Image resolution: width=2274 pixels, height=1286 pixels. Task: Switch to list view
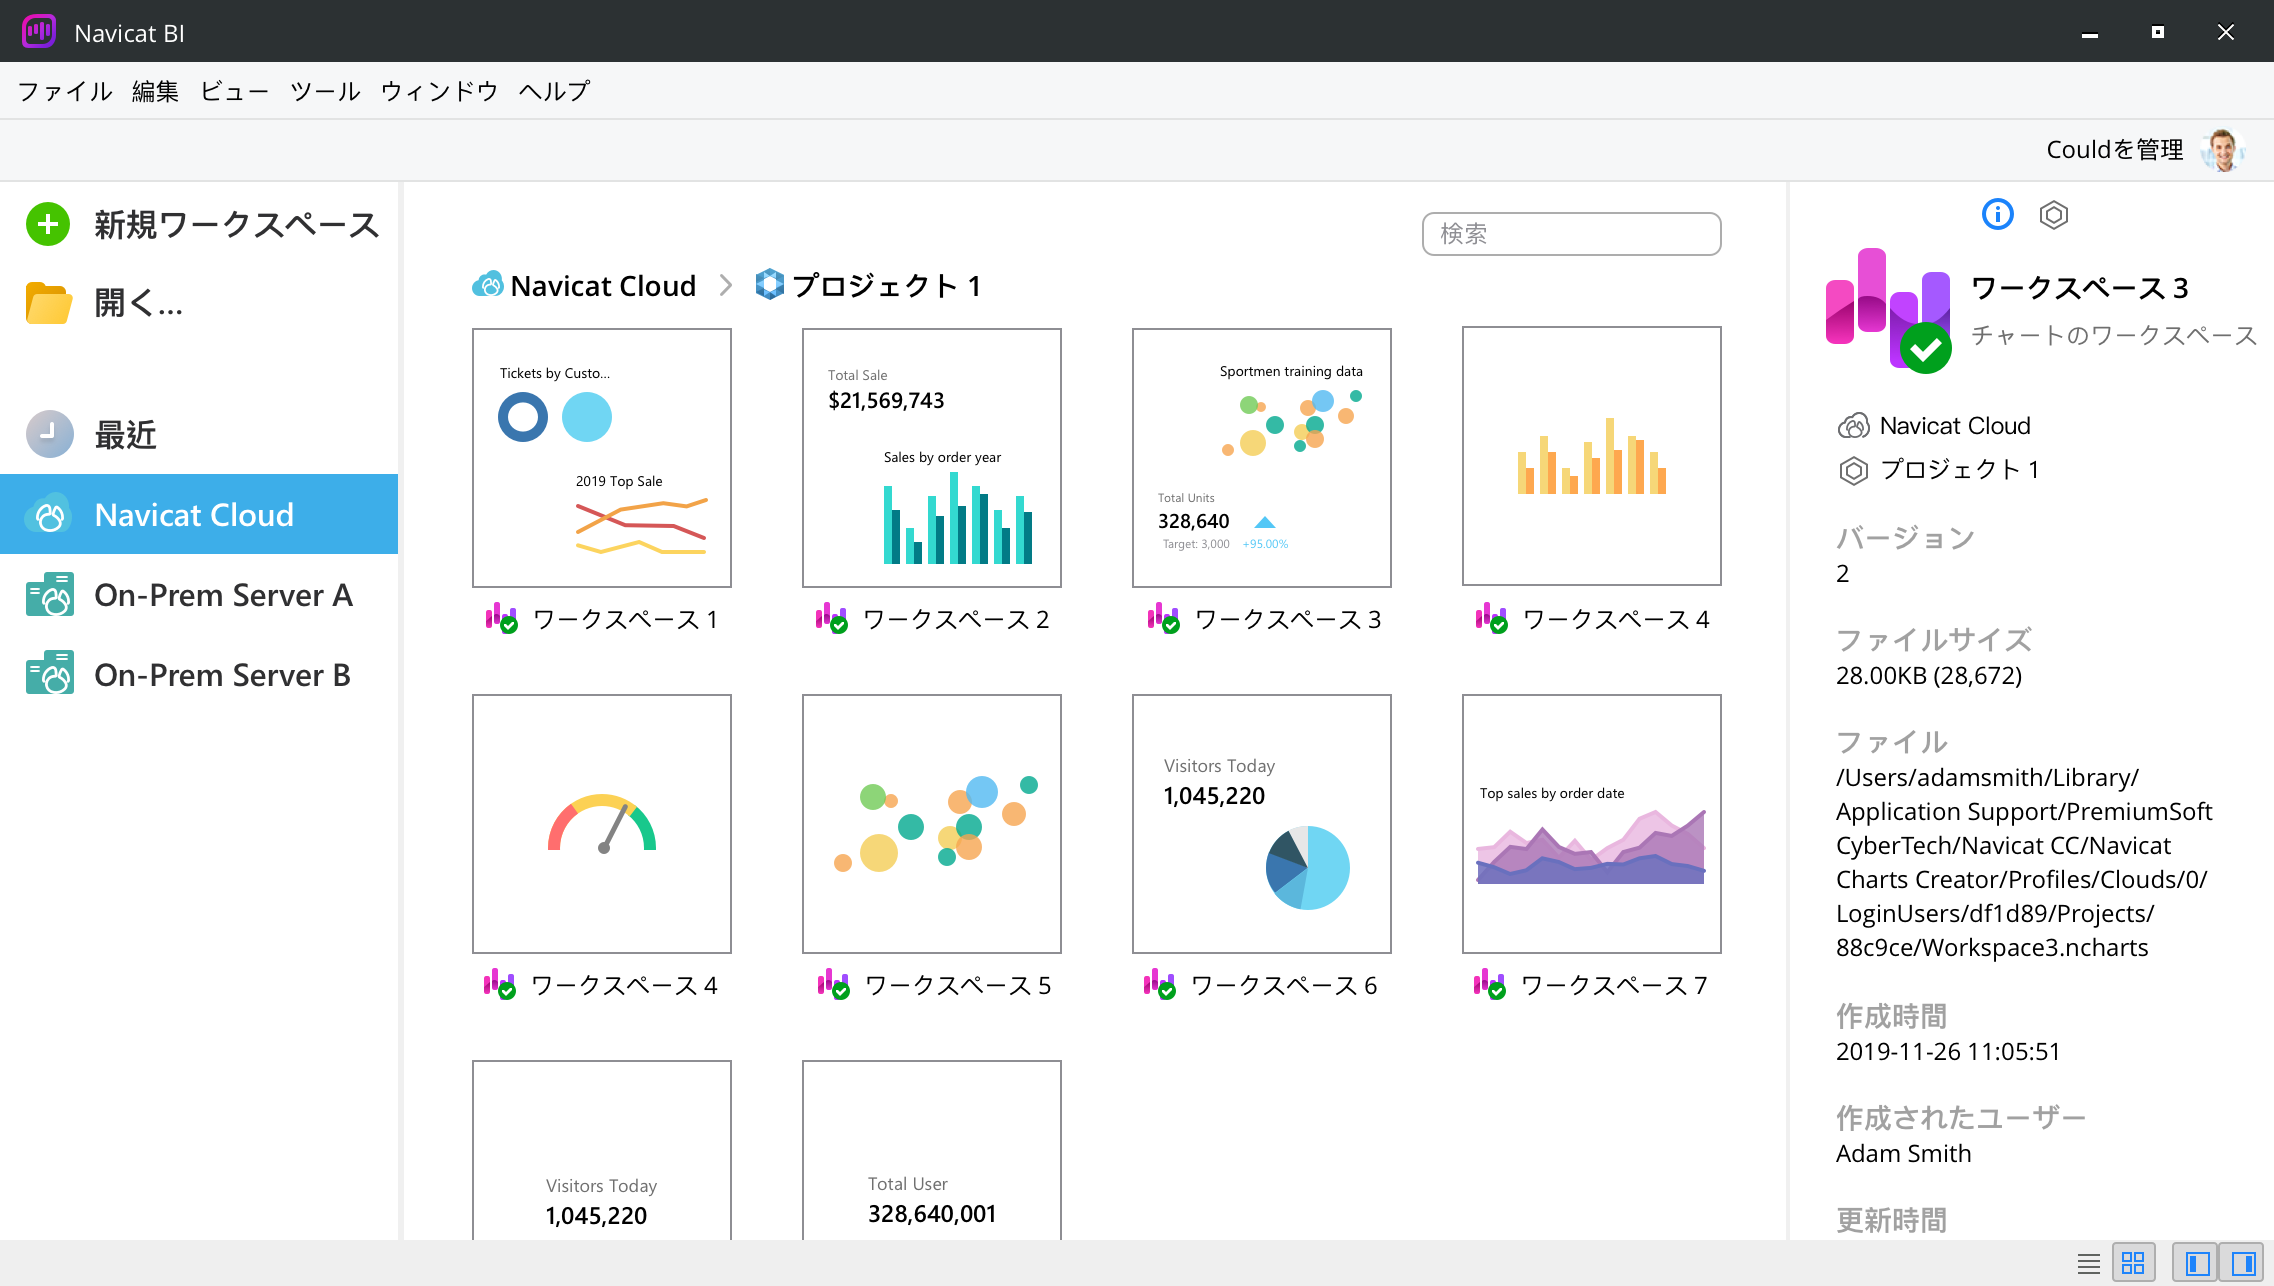[x=2088, y=1263]
